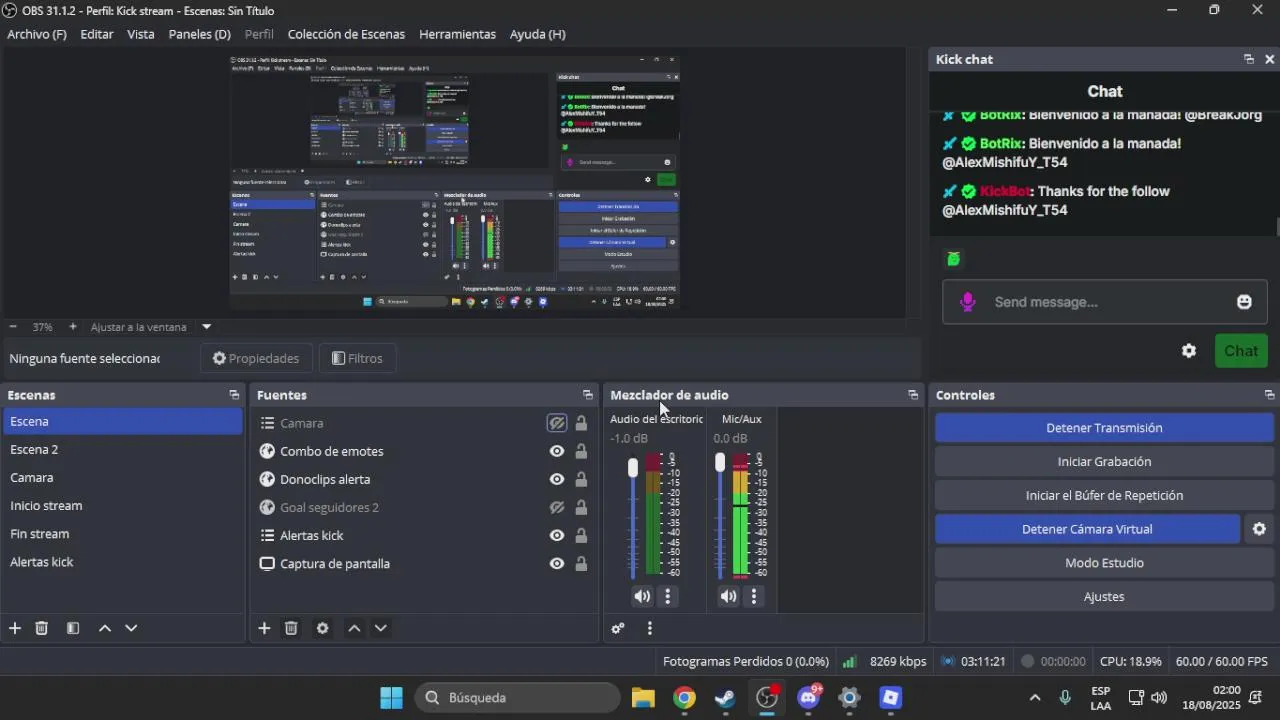Click Detener Transmisión button

(x=1104, y=428)
